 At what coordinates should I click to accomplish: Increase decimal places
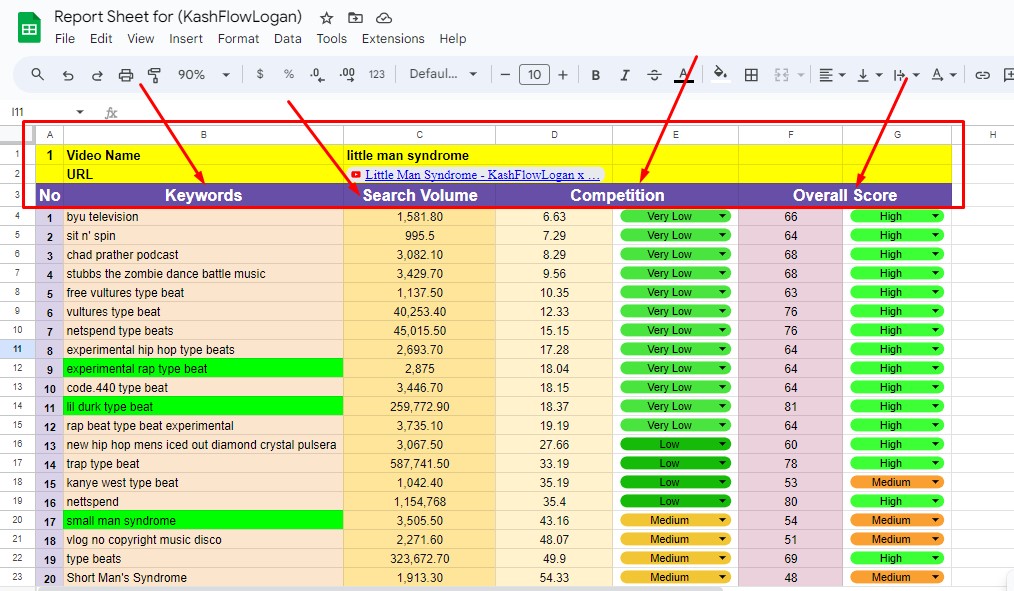pyautogui.click(x=347, y=75)
